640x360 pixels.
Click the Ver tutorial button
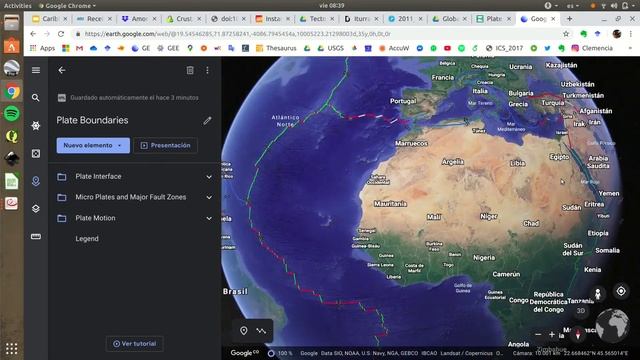135,344
